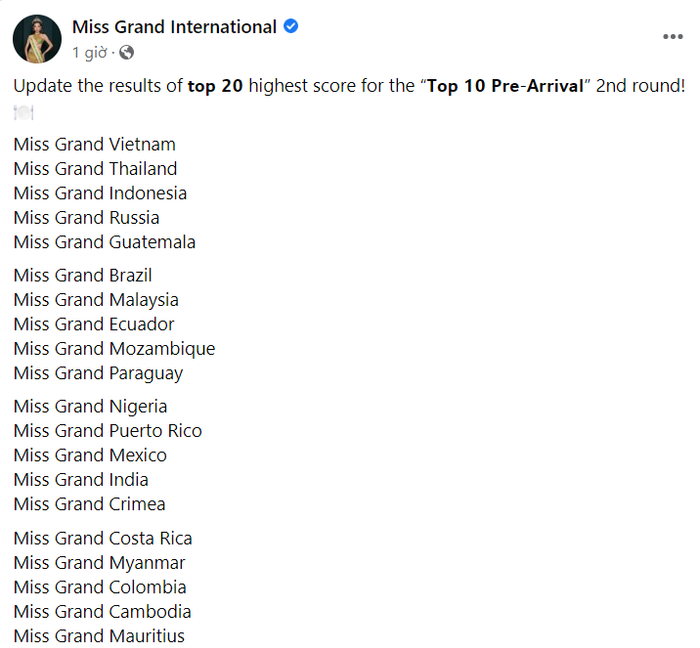Click the bold "Top 10 Pre-Arrival" text
The image size is (700, 648).
pos(505,86)
